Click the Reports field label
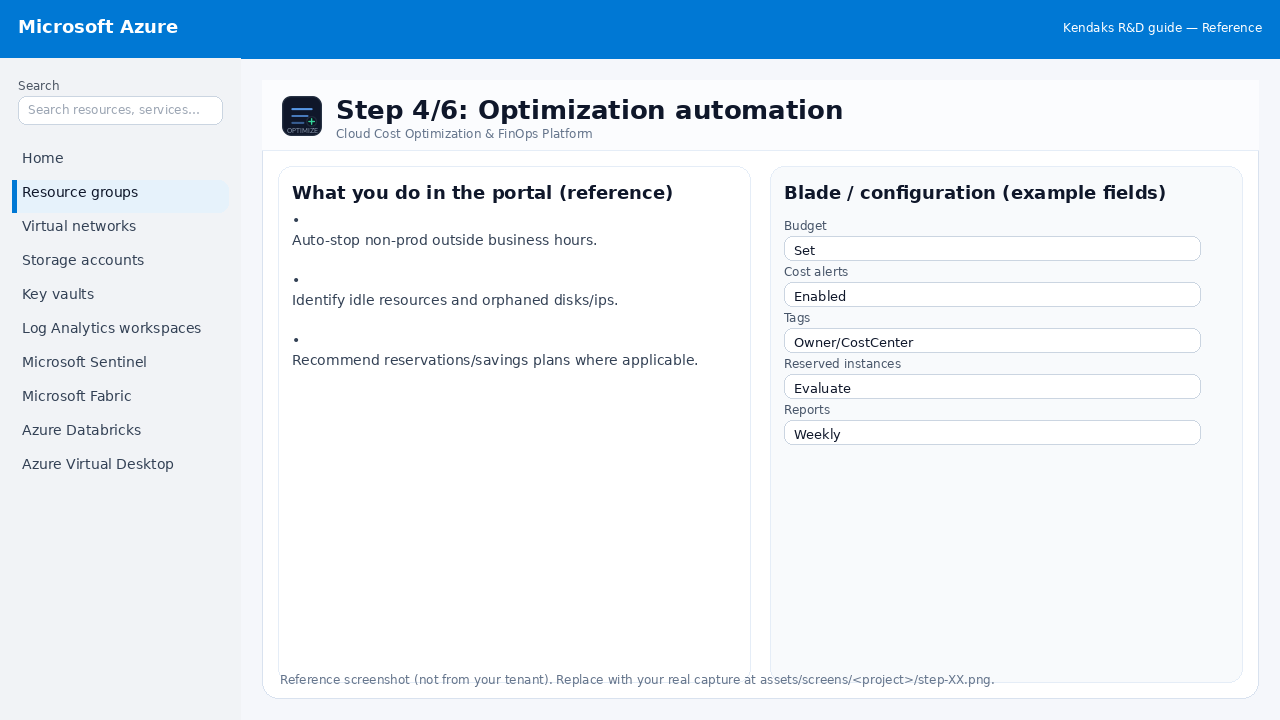 807,410
